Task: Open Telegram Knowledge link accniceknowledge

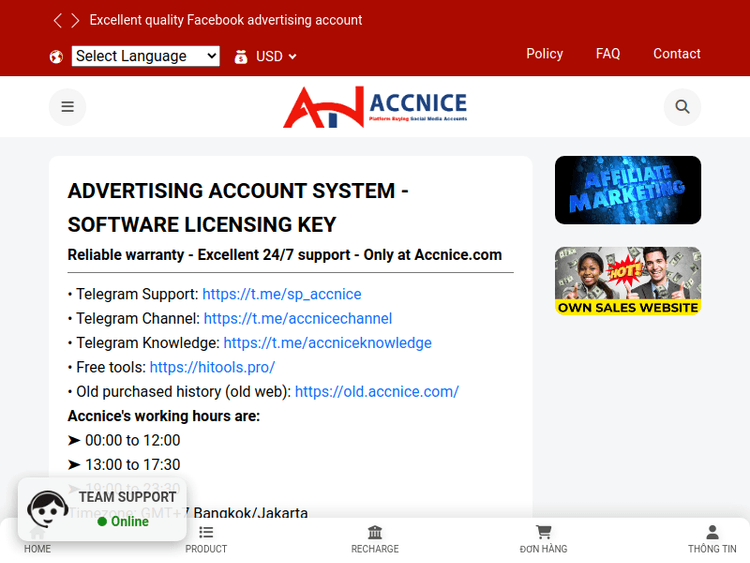Action: [x=328, y=343]
